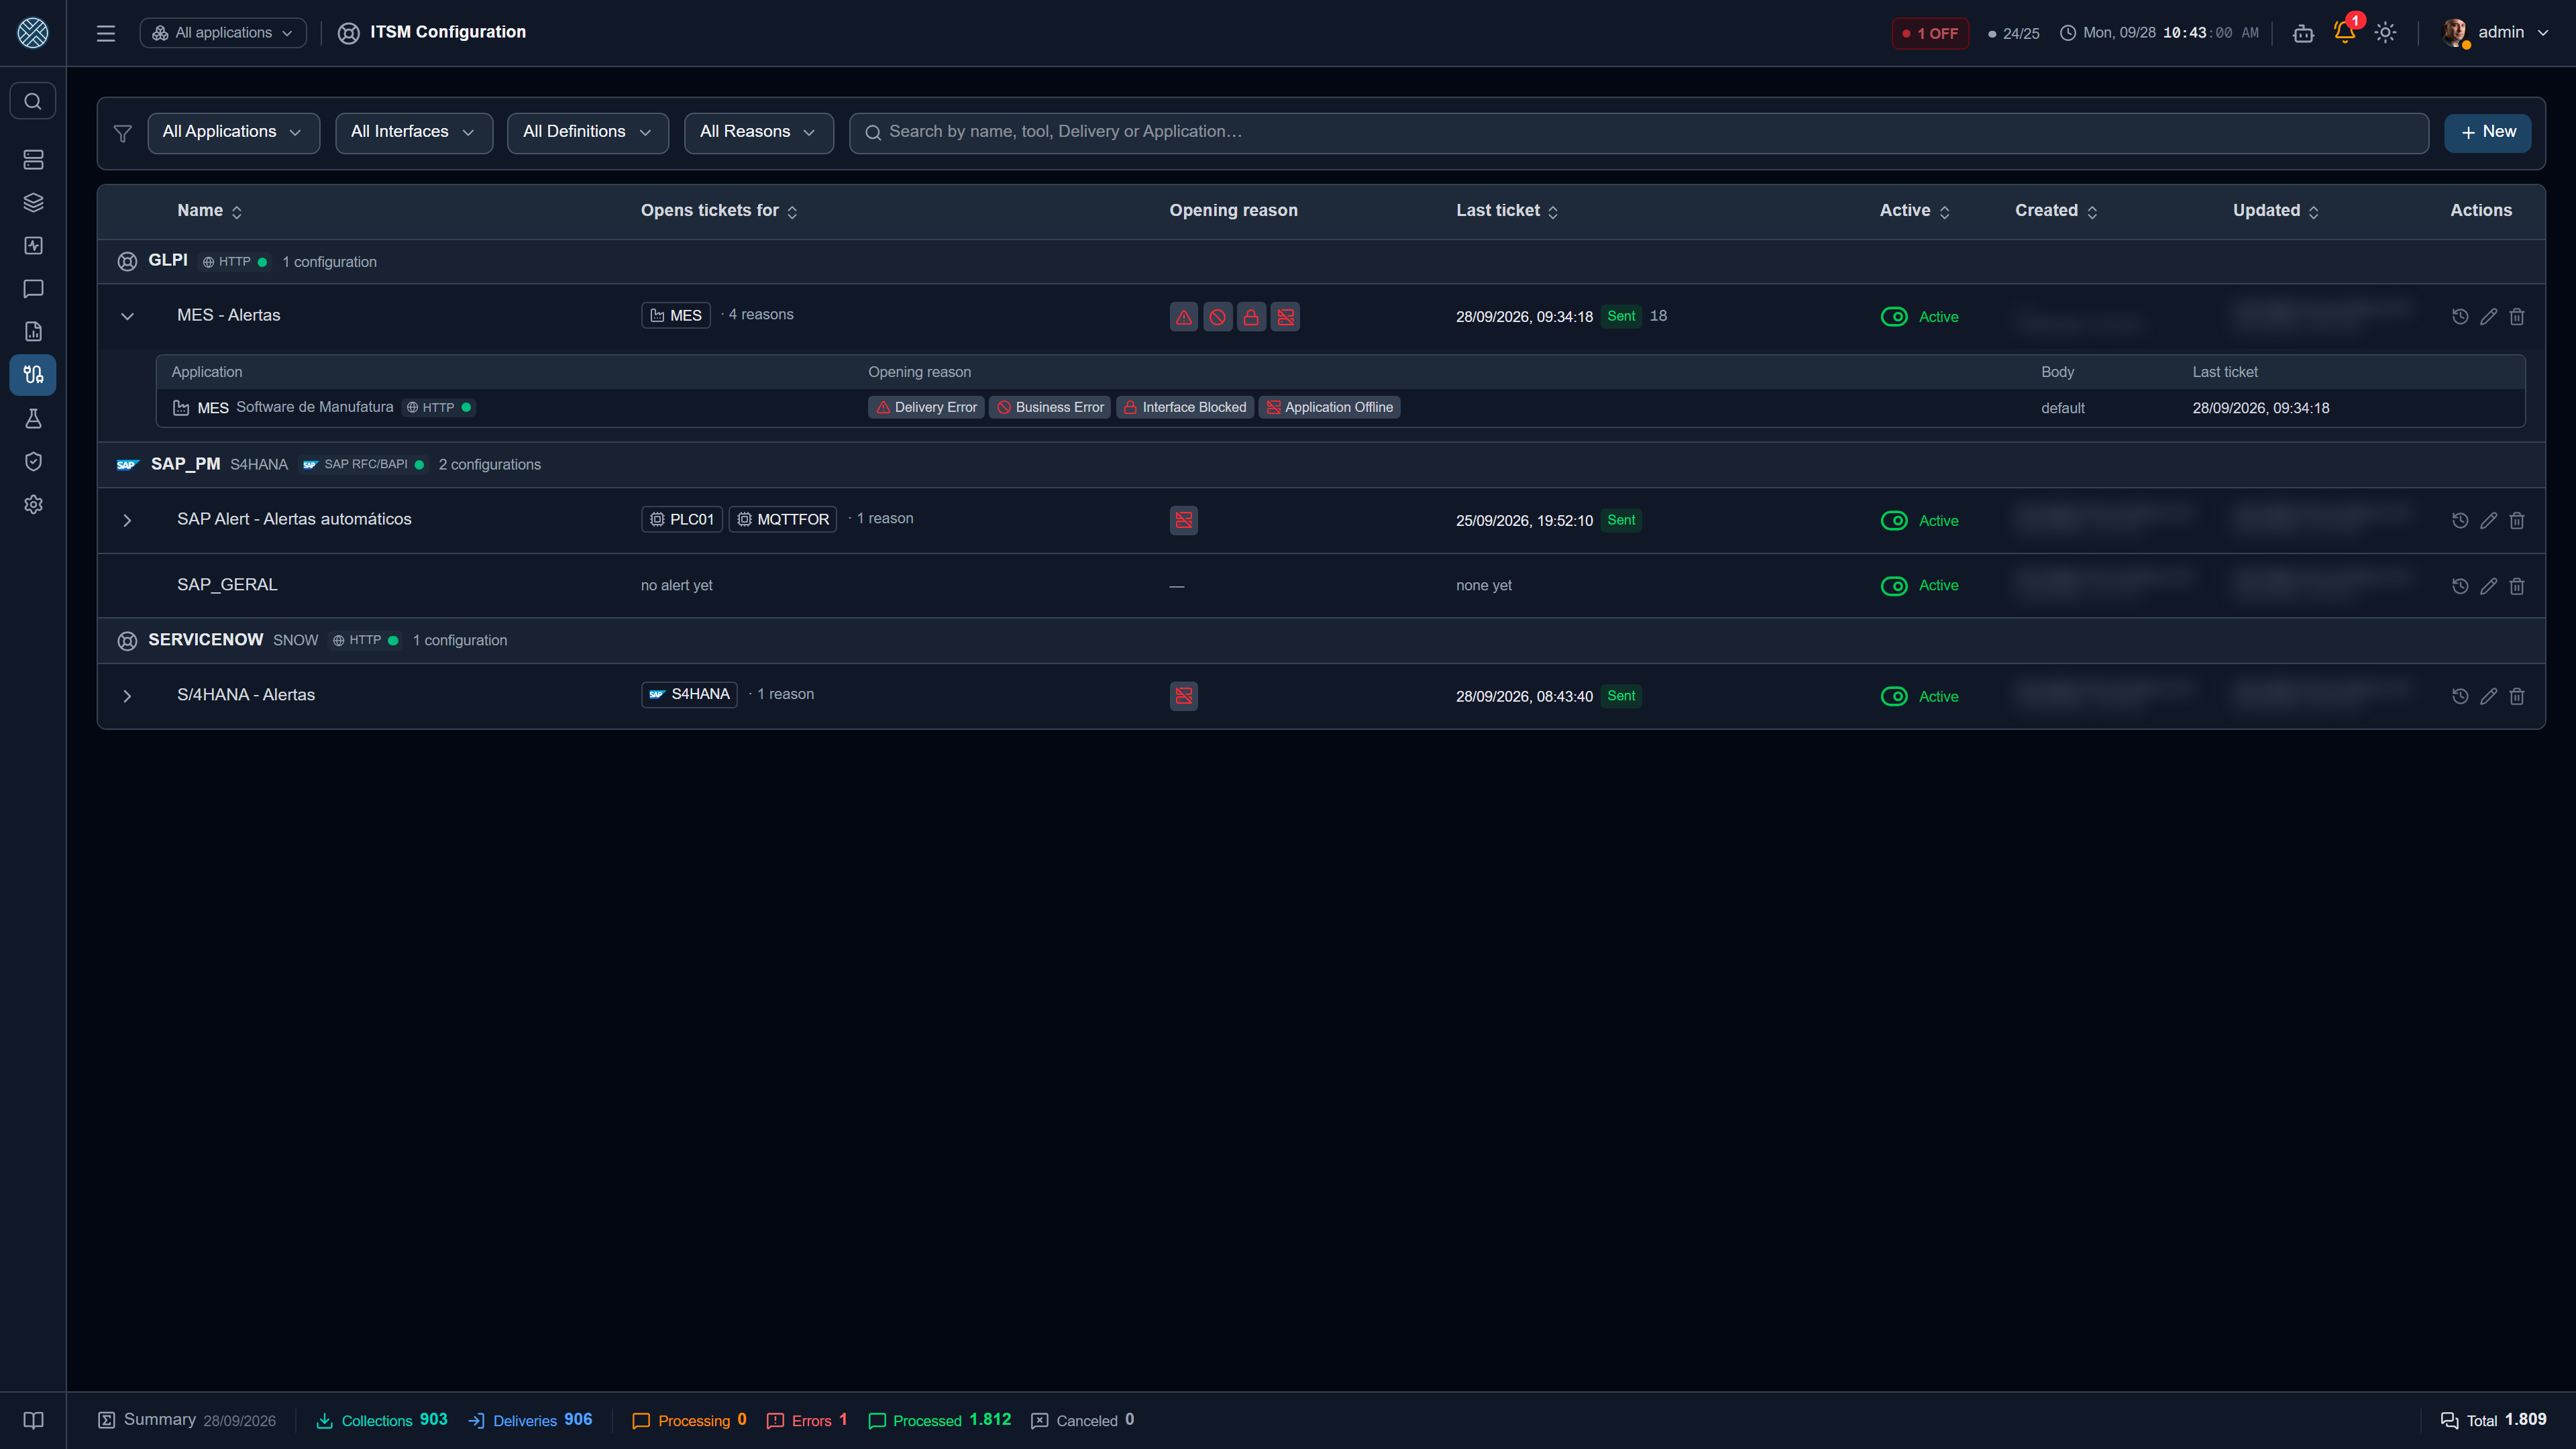The image size is (2576, 1449).
Task: Open the shield icon in sidebar
Action: pyautogui.click(x=33, y=461)
